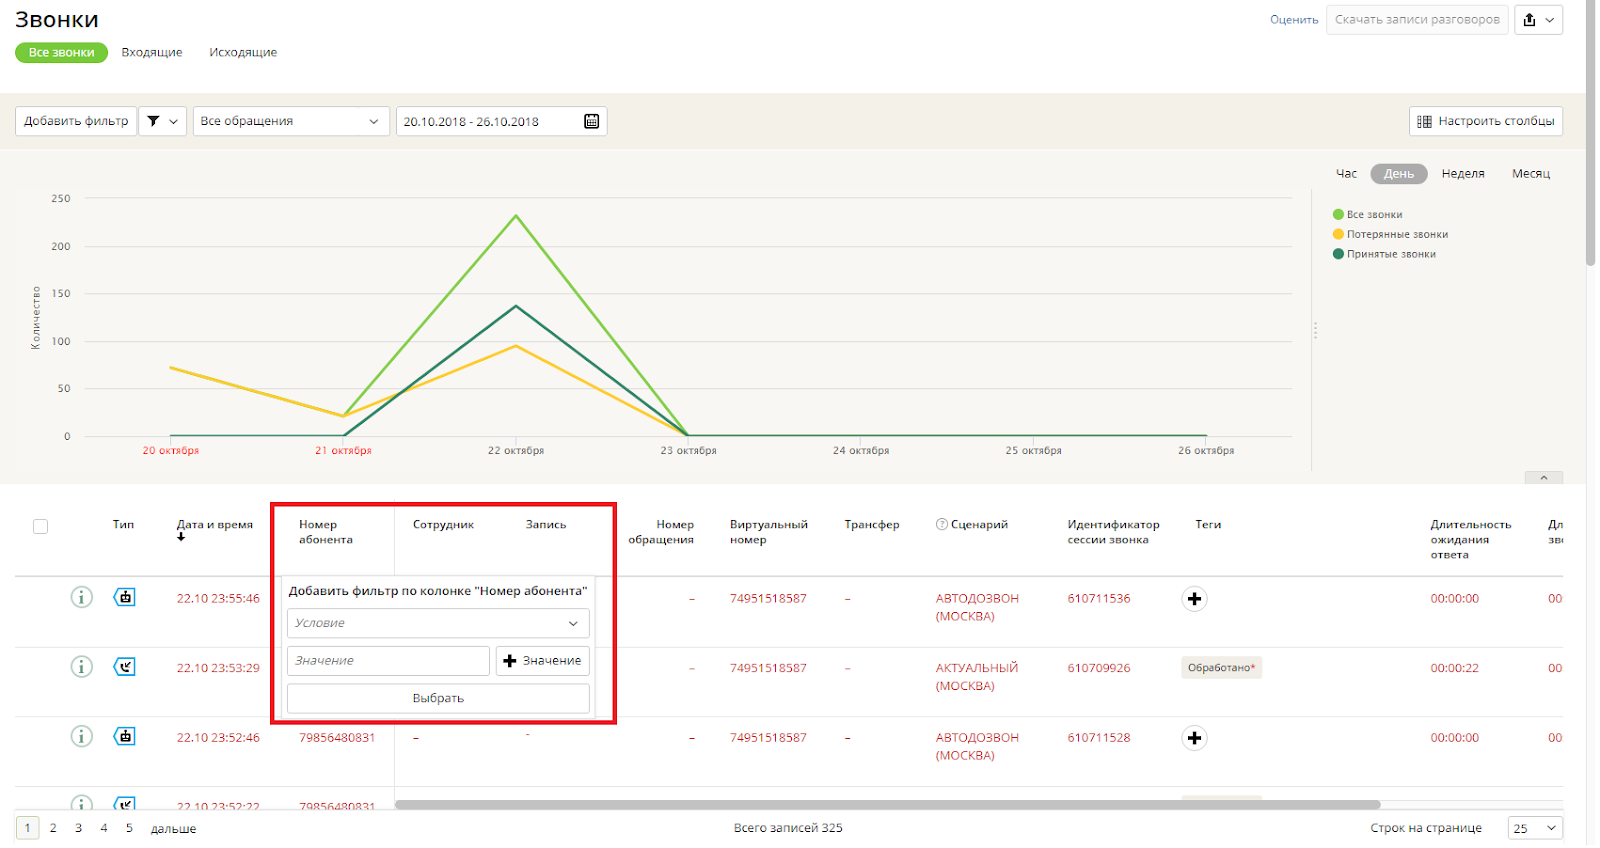Screen dimensions: 1600x848
Task: Click the Идентификатор сессии звонка column header
Action: click(1113, 532)
